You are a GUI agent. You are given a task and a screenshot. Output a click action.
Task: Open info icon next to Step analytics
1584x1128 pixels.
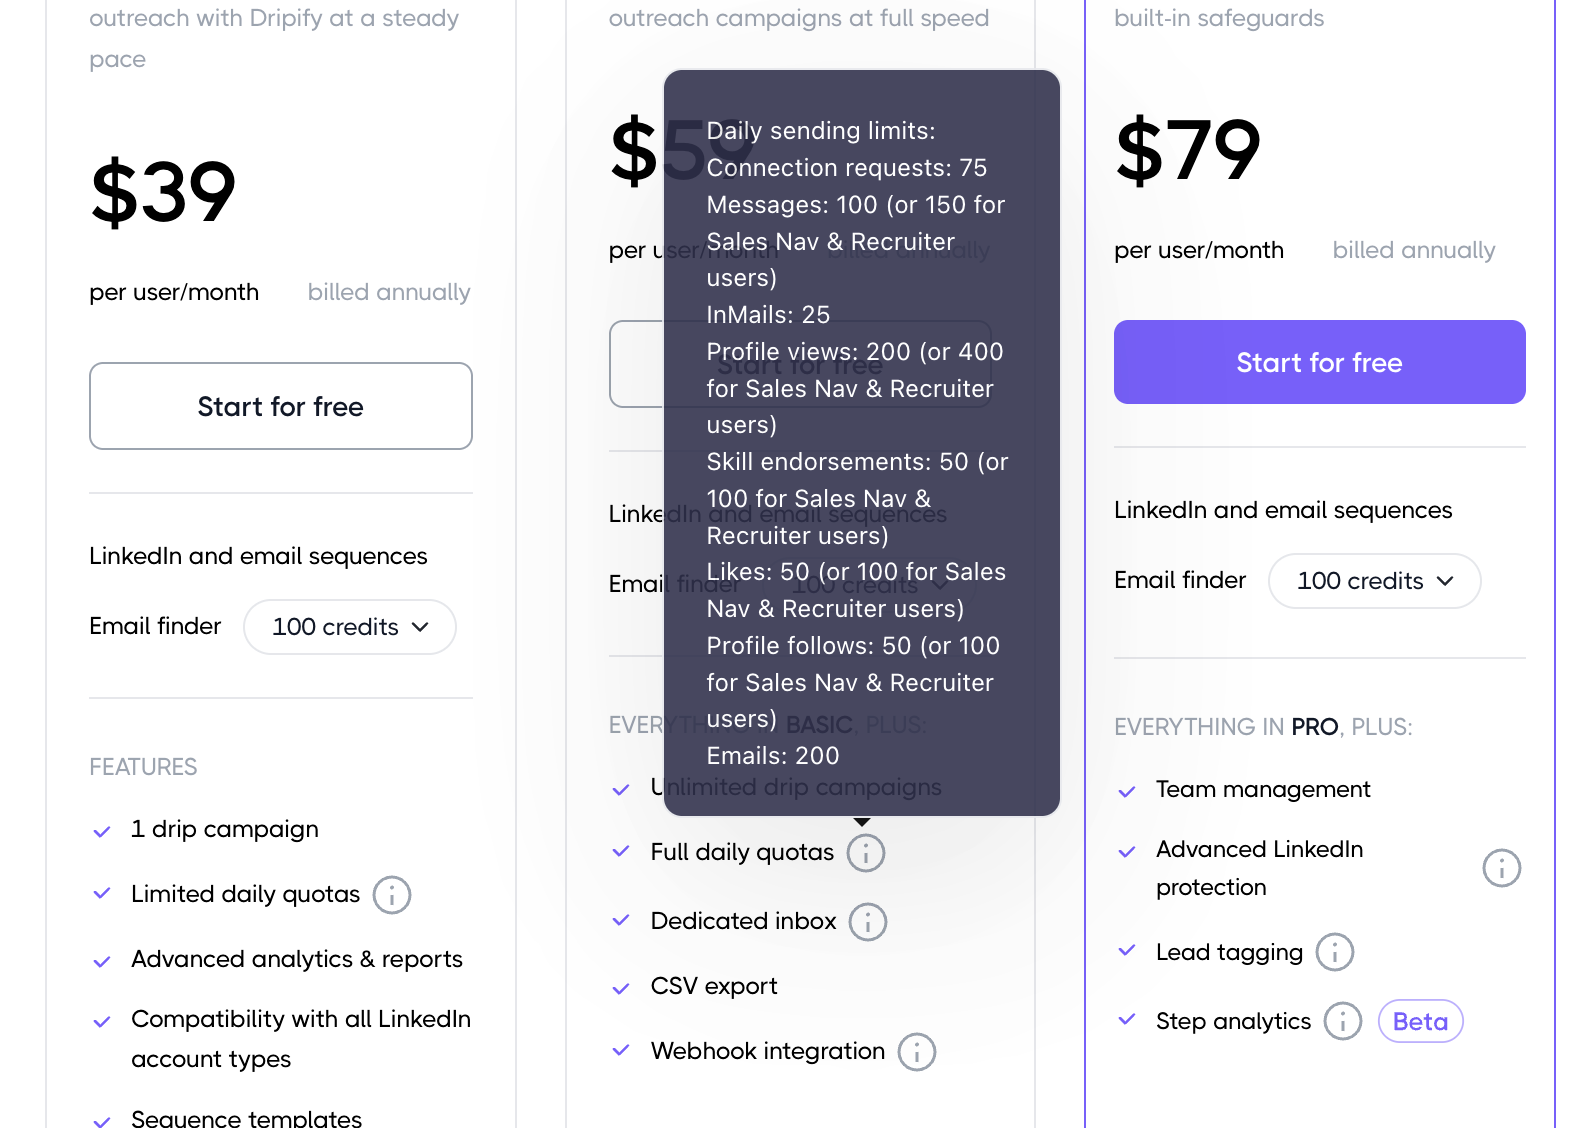[x=1342, y=1021]
